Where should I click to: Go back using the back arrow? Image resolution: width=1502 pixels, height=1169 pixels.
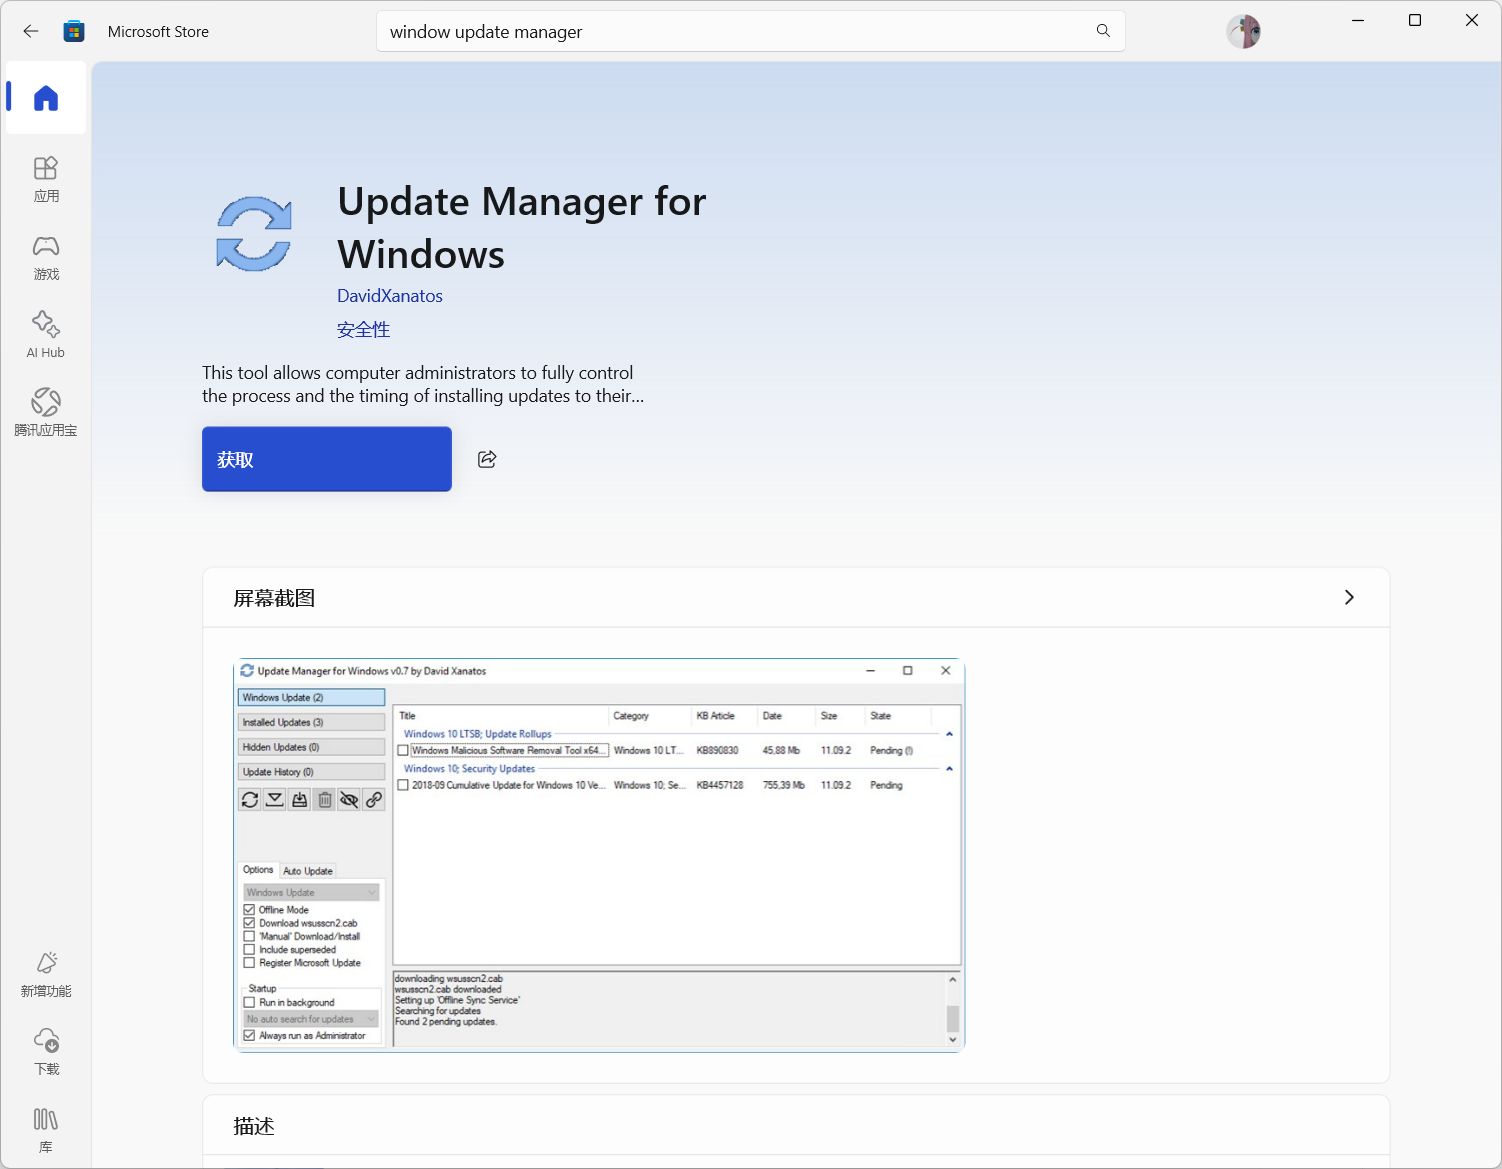(31, 31)
